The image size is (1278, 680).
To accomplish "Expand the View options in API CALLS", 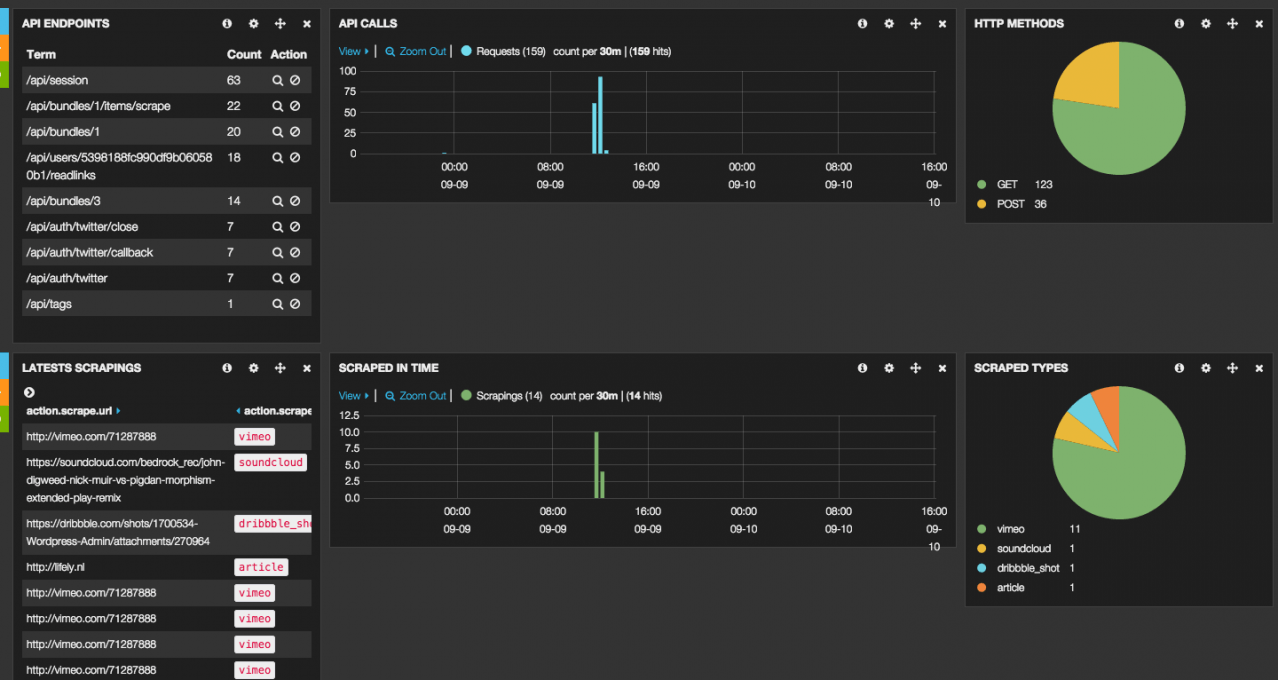I will point(354,51).
